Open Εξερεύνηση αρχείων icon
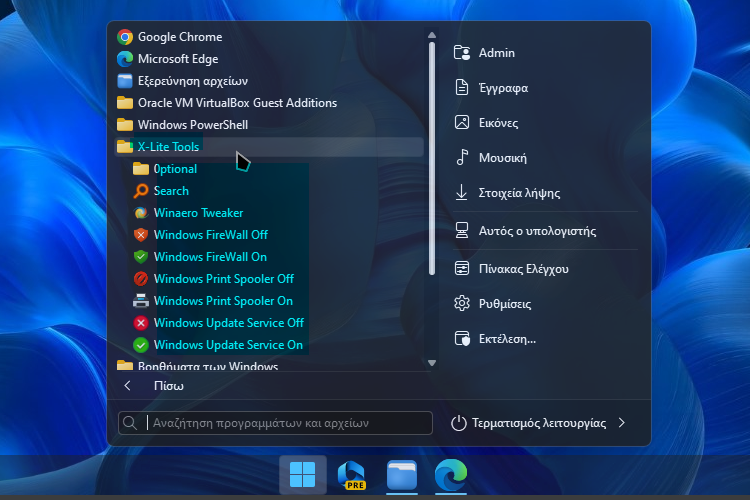Screen dimensions: 750x500 tap(125, 81)
